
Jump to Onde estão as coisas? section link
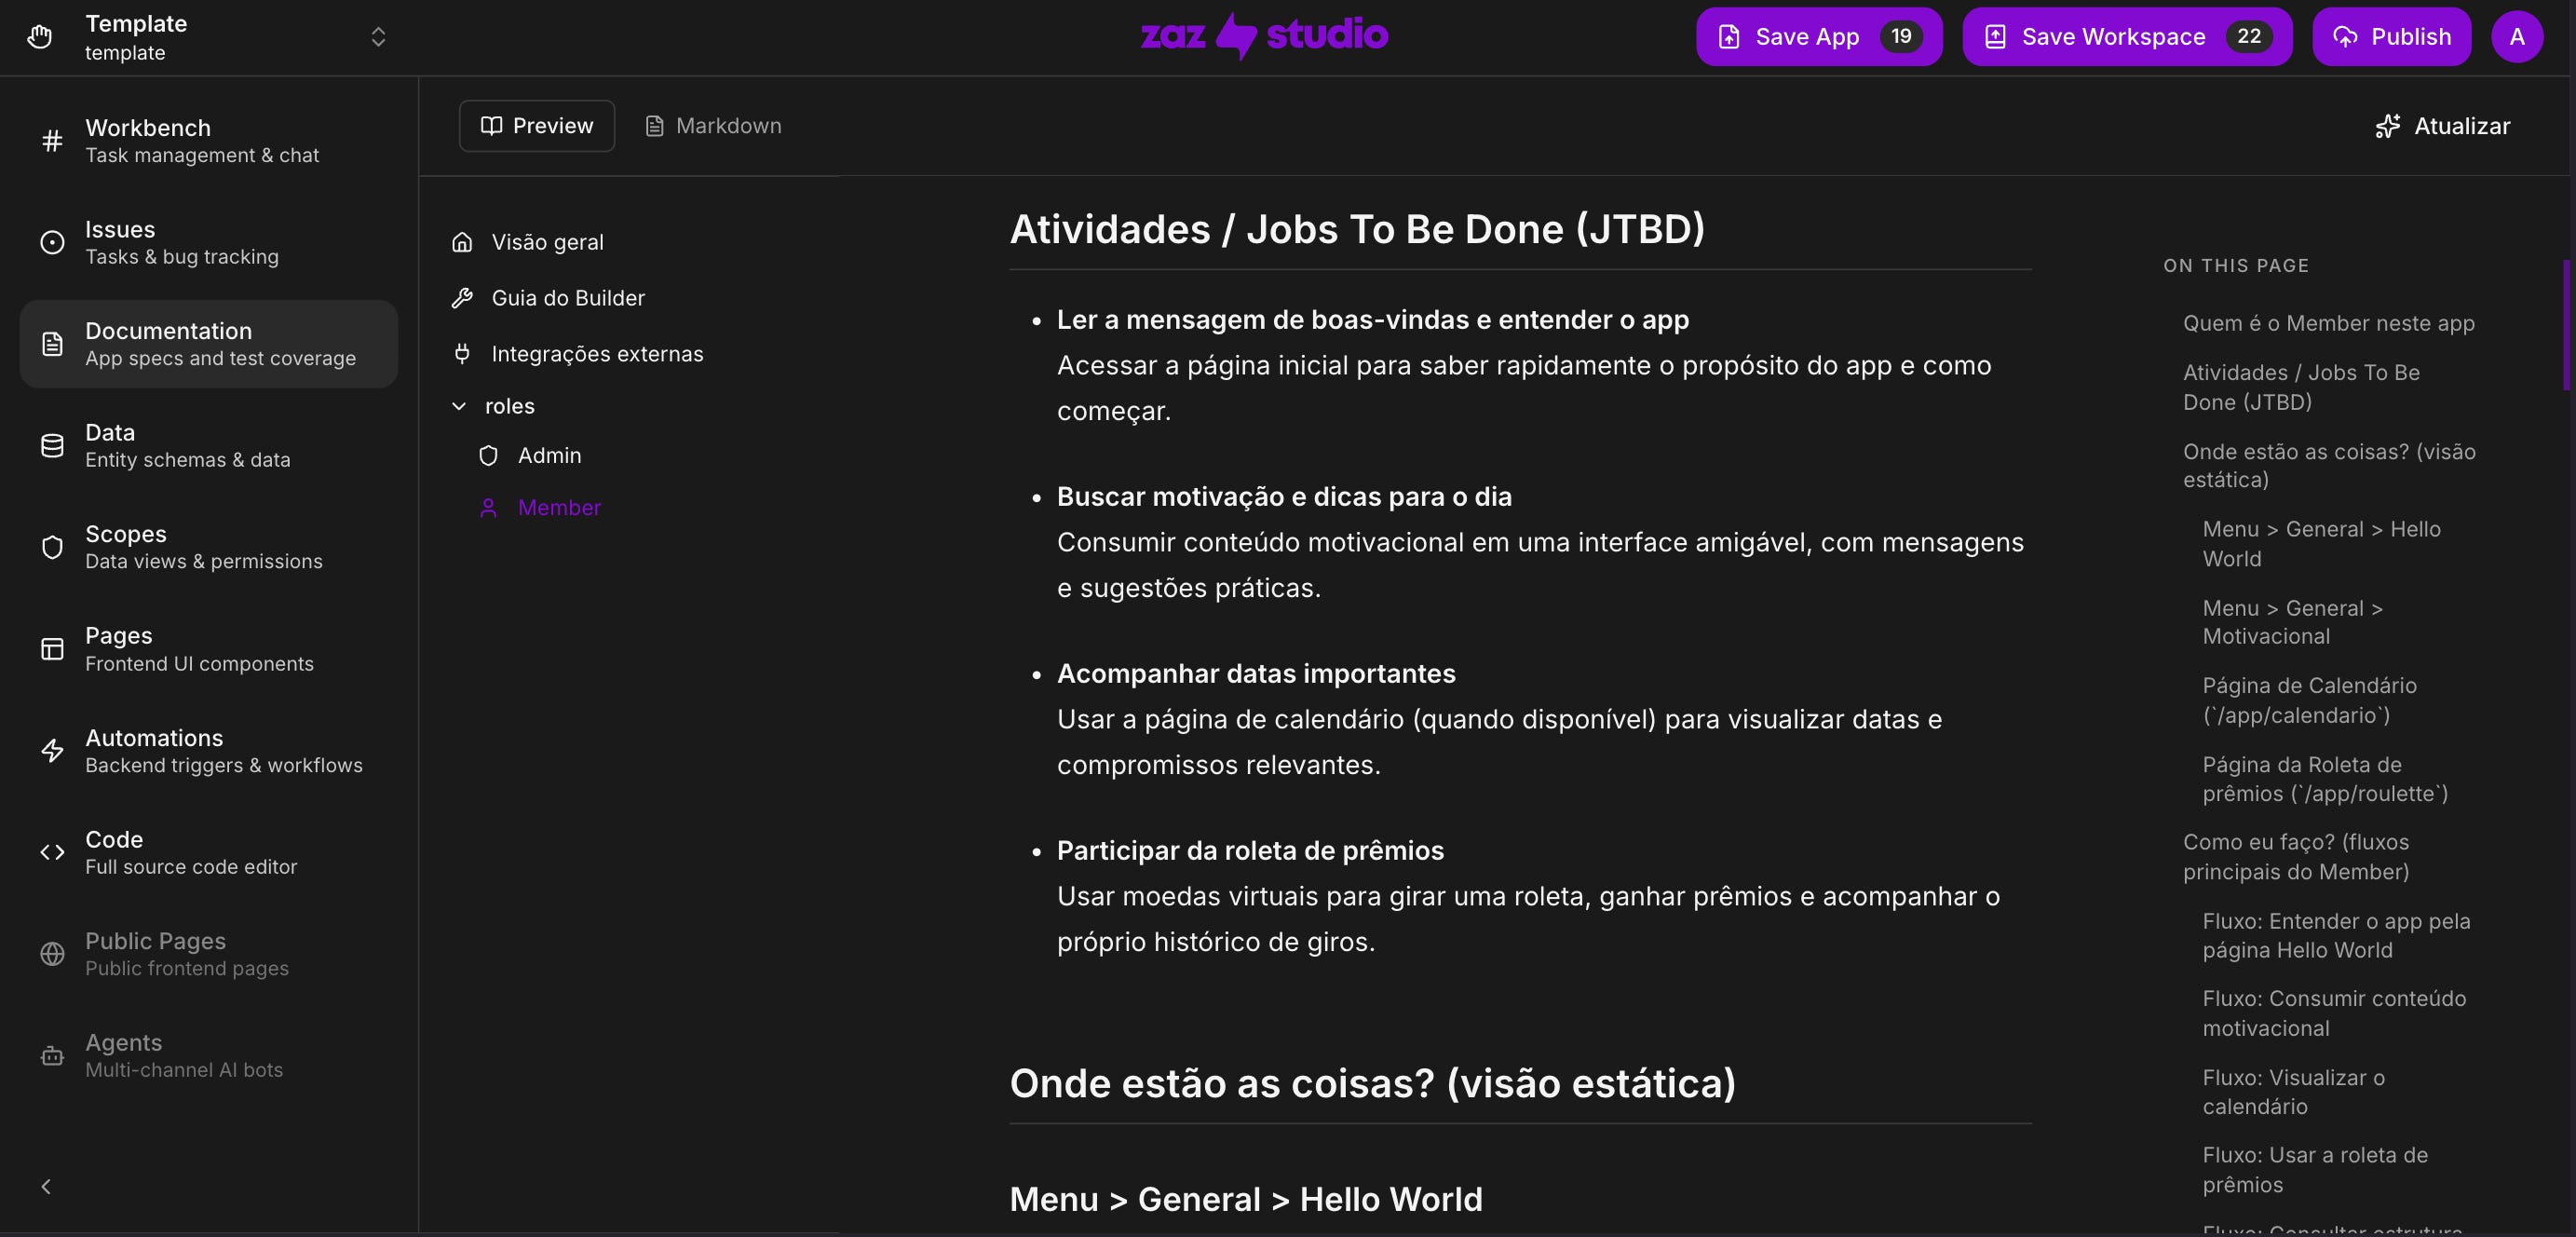point(2328,465)
